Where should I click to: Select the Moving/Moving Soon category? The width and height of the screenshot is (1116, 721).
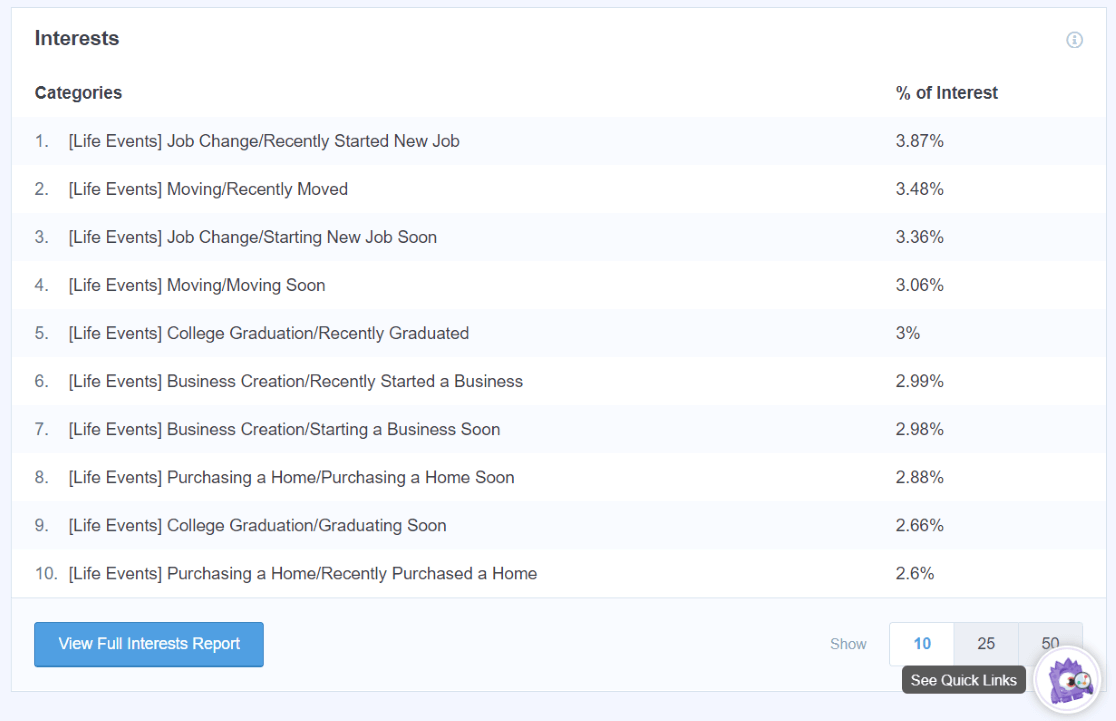coord(197,285)
